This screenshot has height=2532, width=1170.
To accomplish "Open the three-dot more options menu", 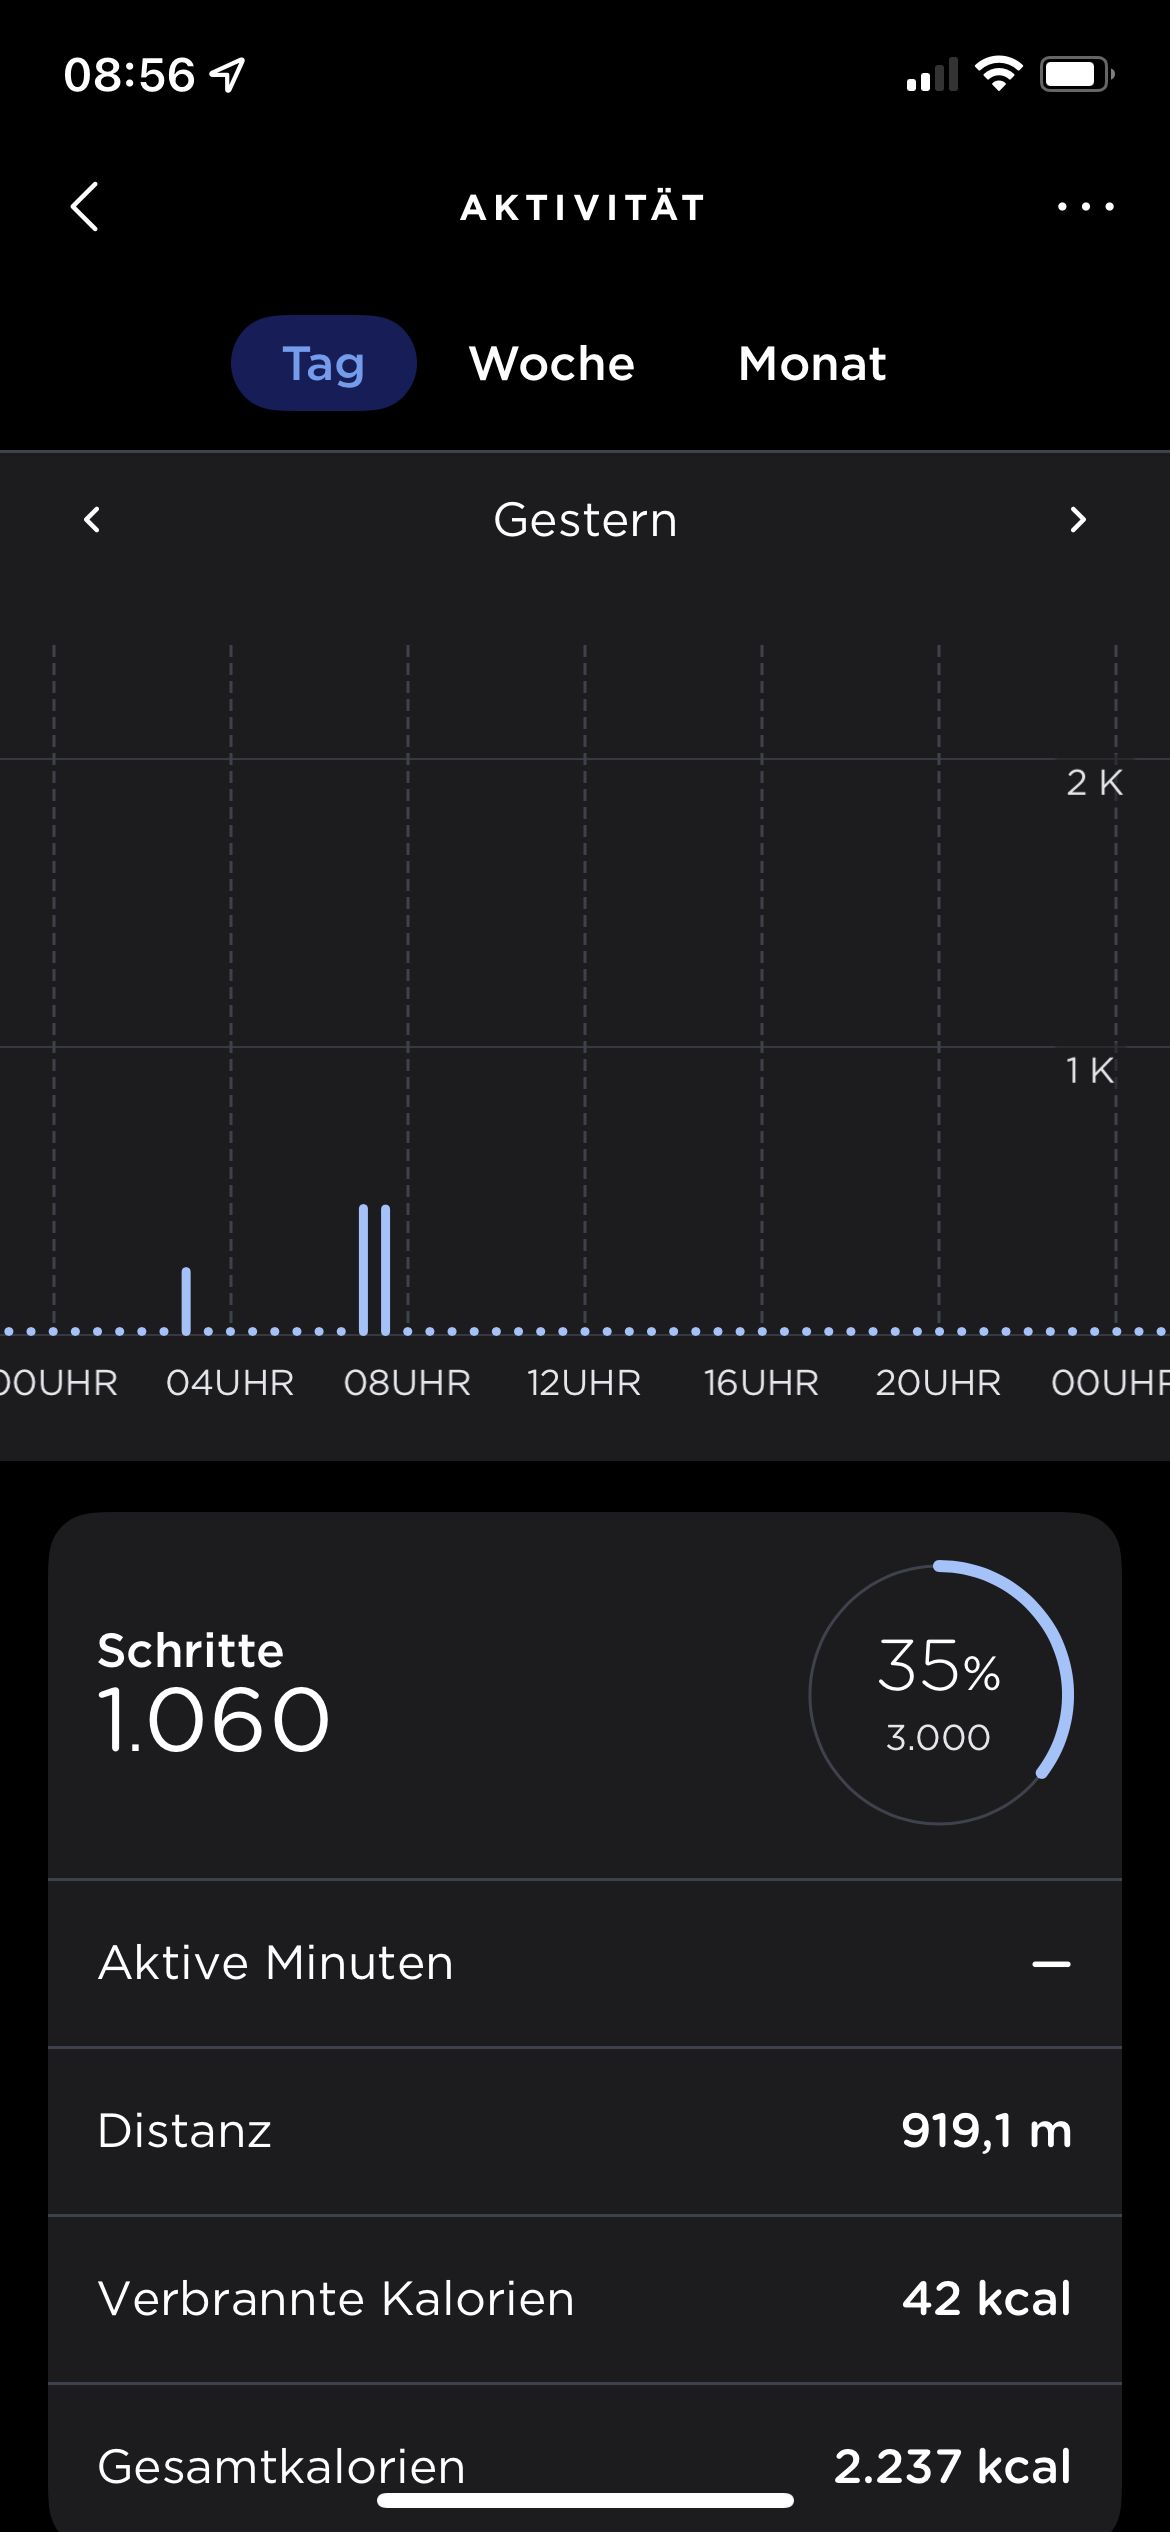I will (1085, 207).
